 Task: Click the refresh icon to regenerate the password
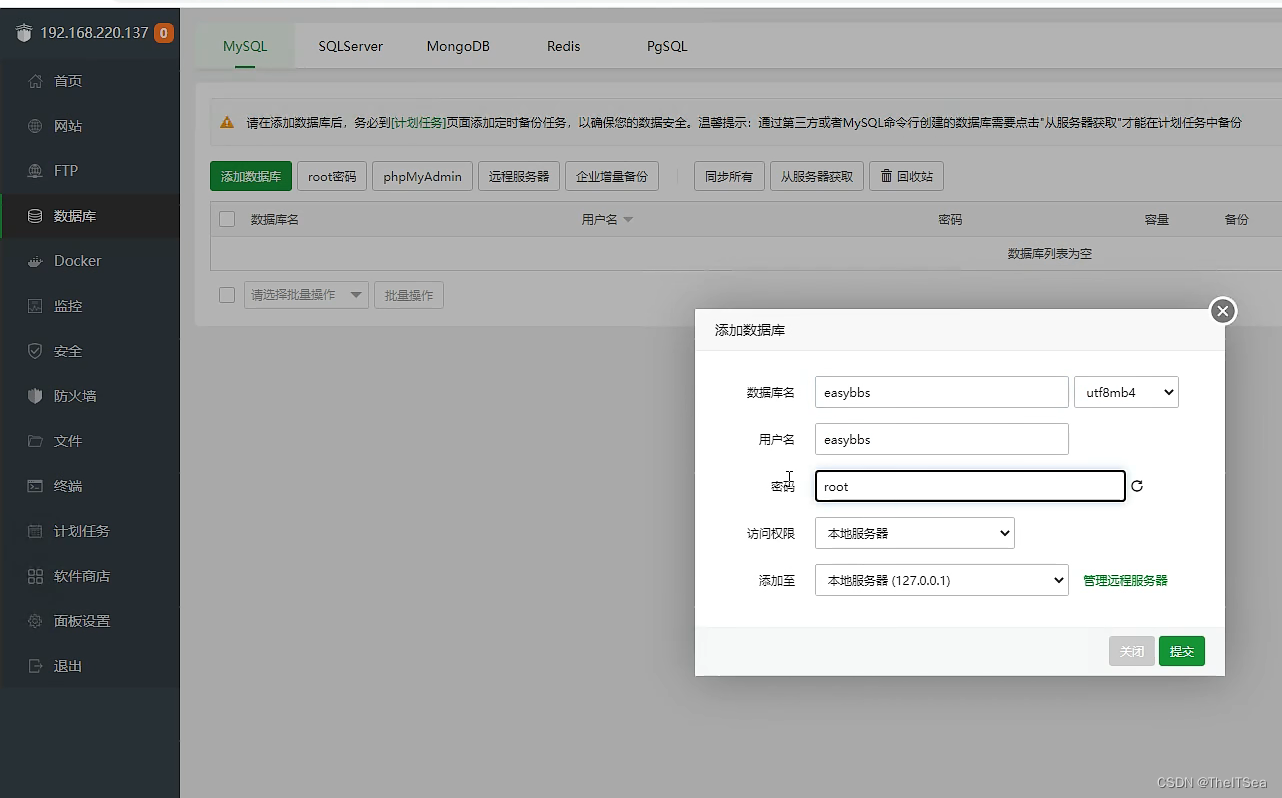pyautogui.click(x=1137, y=487)
